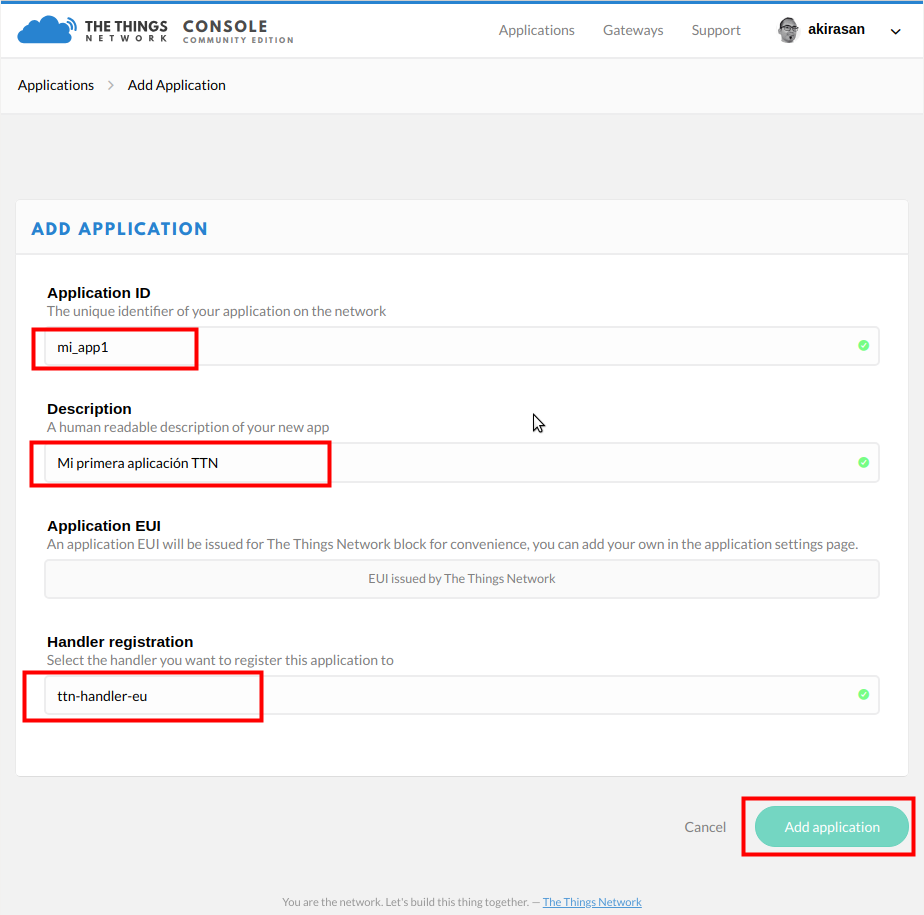This screenshot has height=915, width=924.
Task: Click the Handler registration label
Action: click(x=120, y=642)
